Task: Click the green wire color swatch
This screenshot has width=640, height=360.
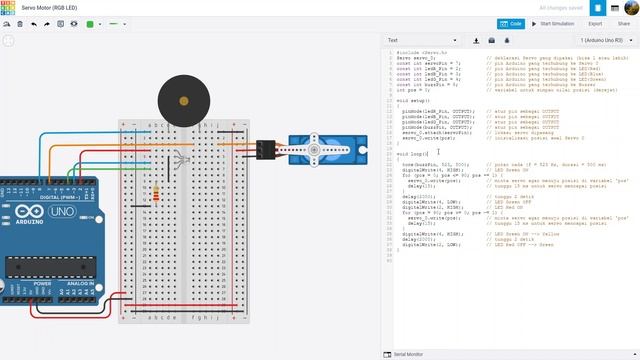Action: click(90, 24)
